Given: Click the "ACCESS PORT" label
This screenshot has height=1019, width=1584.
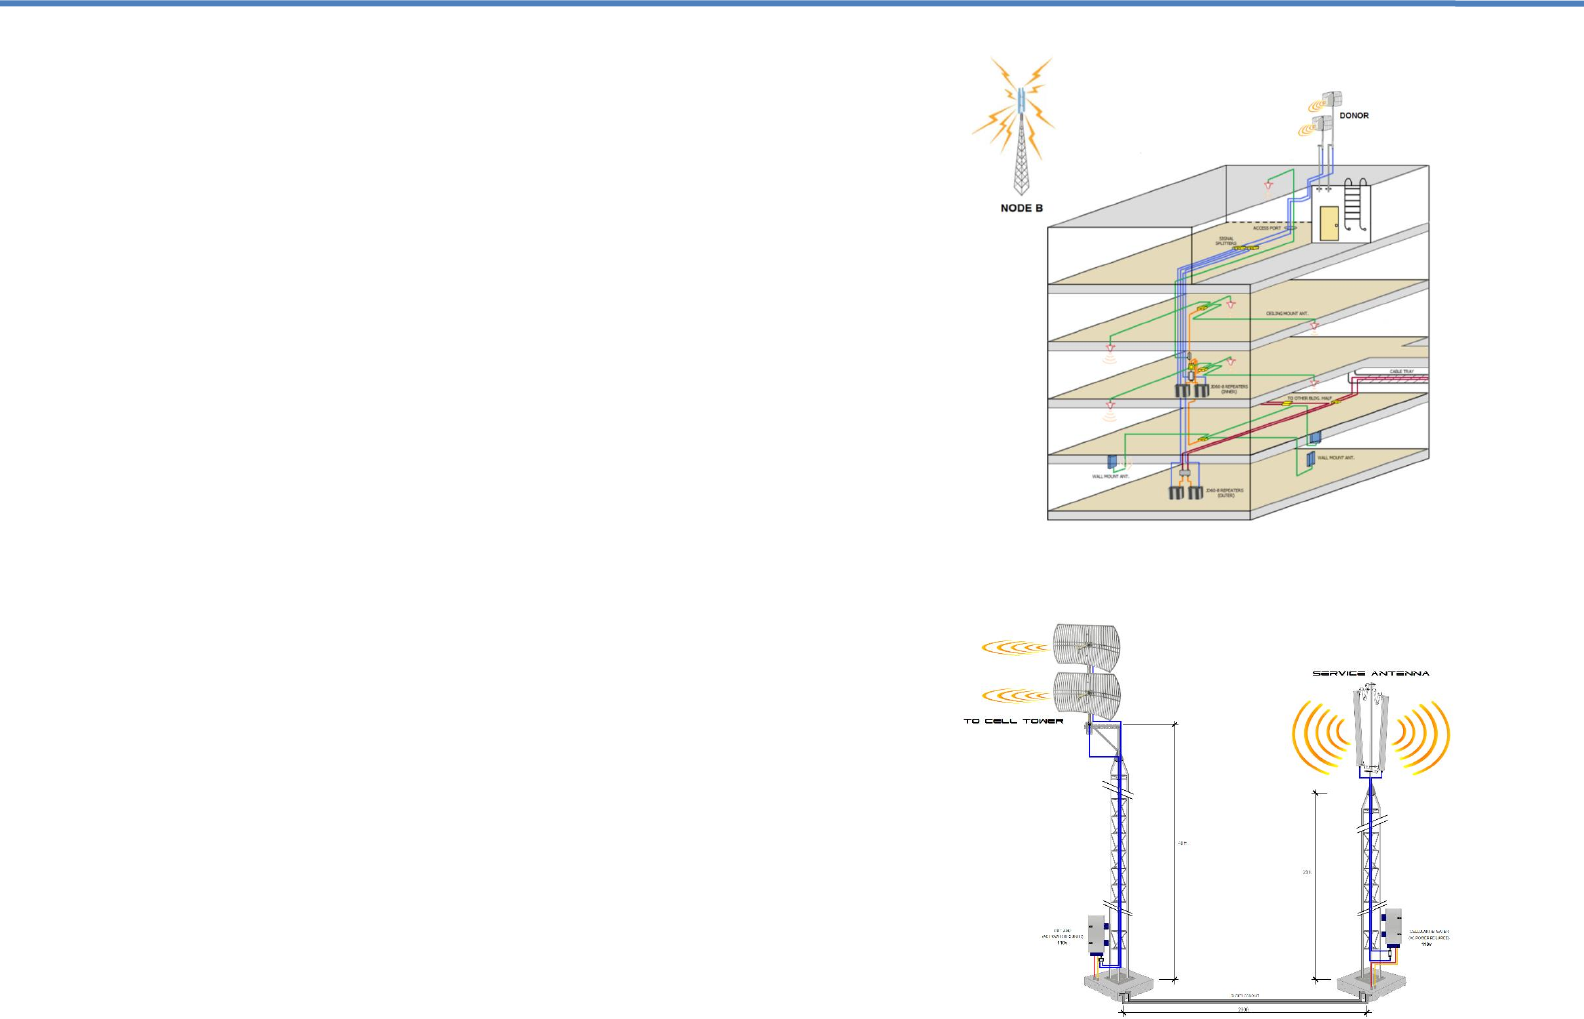Looking at the screenshot, I should point(1267,228).
